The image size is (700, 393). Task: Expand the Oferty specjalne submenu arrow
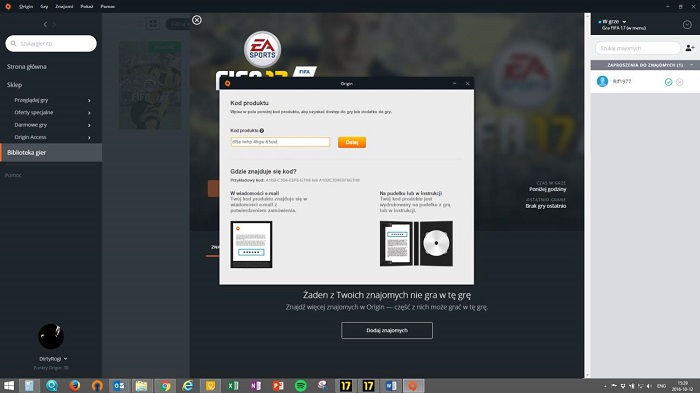89,113
